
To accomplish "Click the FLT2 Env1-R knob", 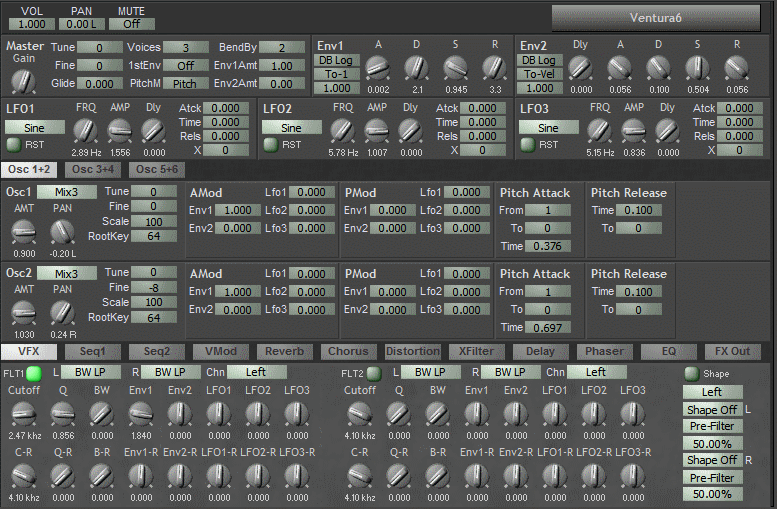I will click(x=477, y=476).
